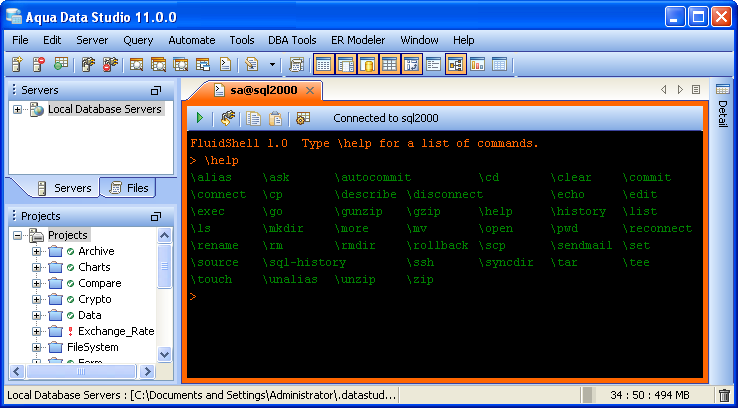The width and height of the screenshot is (738, 408).
Task: Click the Tools menu
Action: click(242, 40)
